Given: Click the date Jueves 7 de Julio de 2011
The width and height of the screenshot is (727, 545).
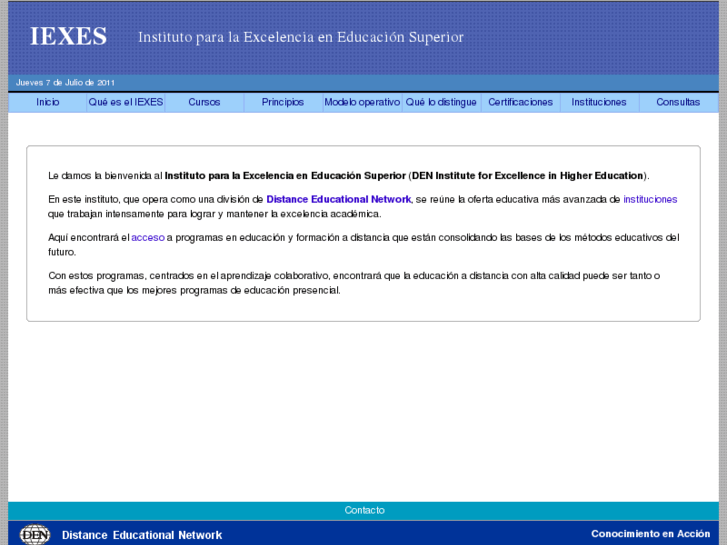Looking at the screenshot, I should tap(65, 83).
